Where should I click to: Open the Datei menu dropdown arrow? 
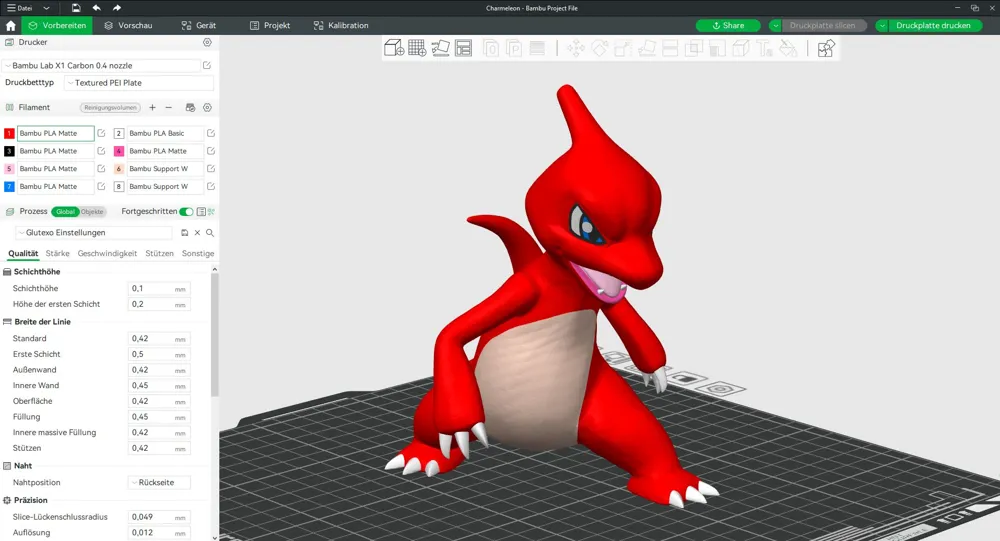click(47, 8)
